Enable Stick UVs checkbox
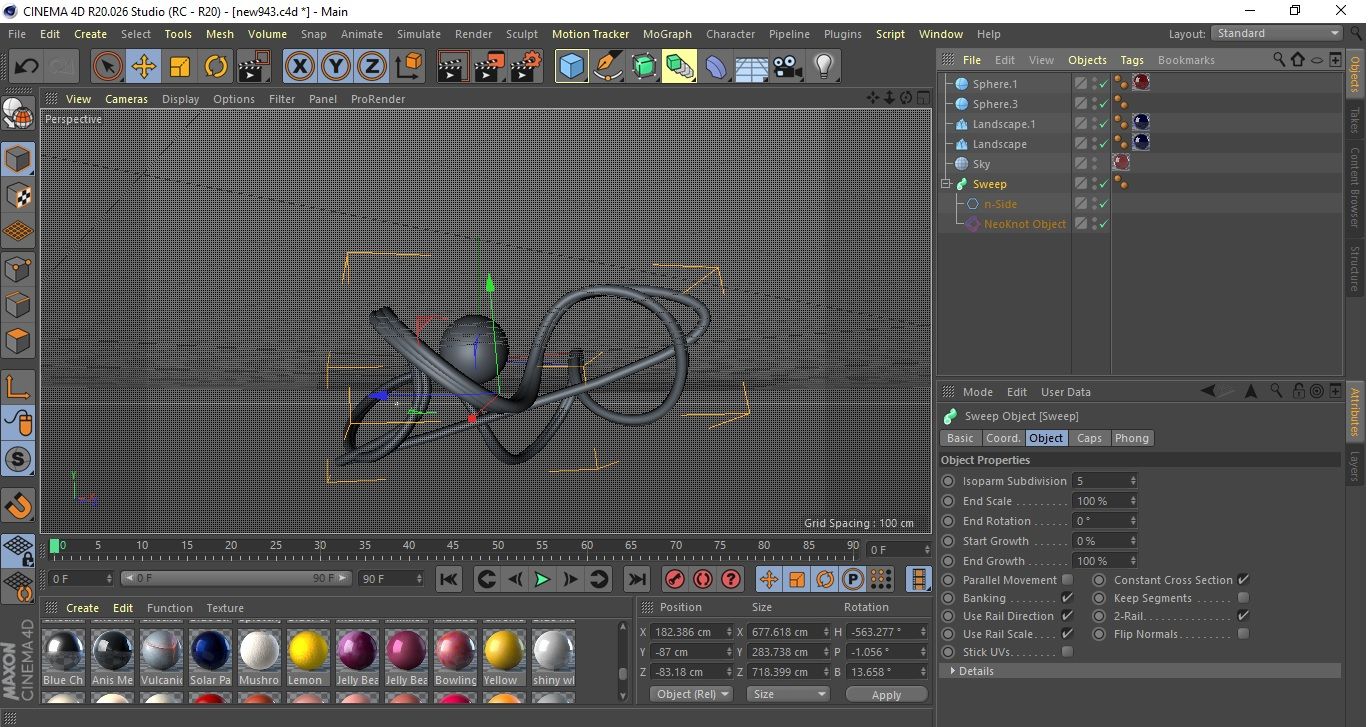Image resolution: width=1369 pixels, height=727 pixels. (1067, 652)
